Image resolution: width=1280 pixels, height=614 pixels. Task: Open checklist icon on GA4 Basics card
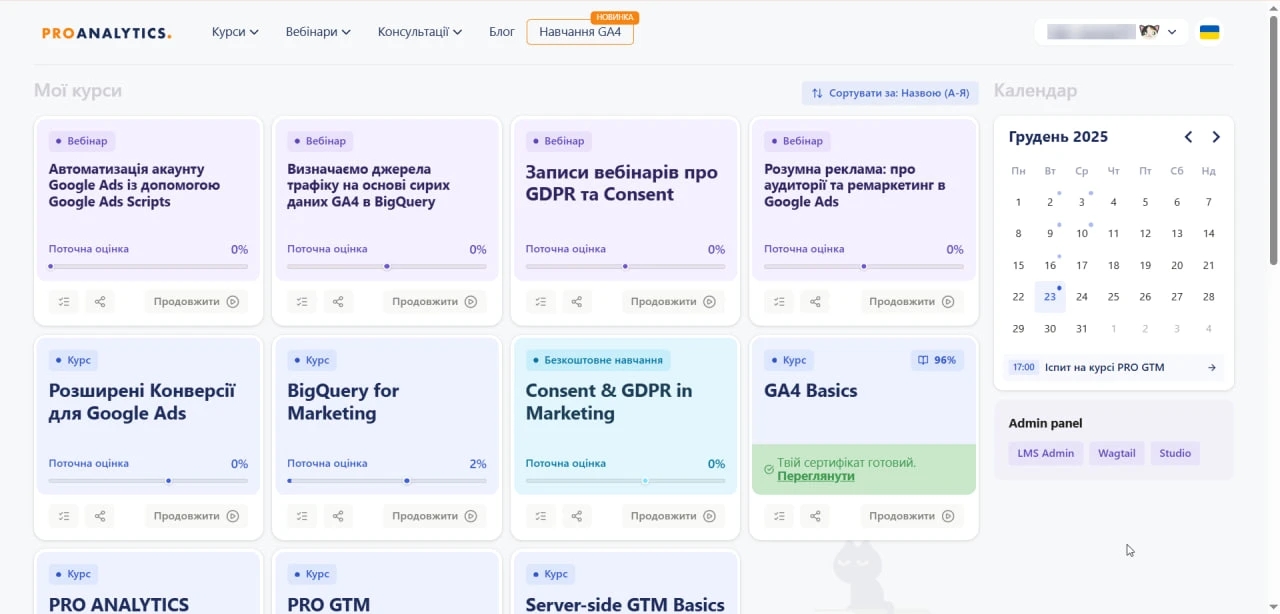pyautogui.click(x=779, y=516)
